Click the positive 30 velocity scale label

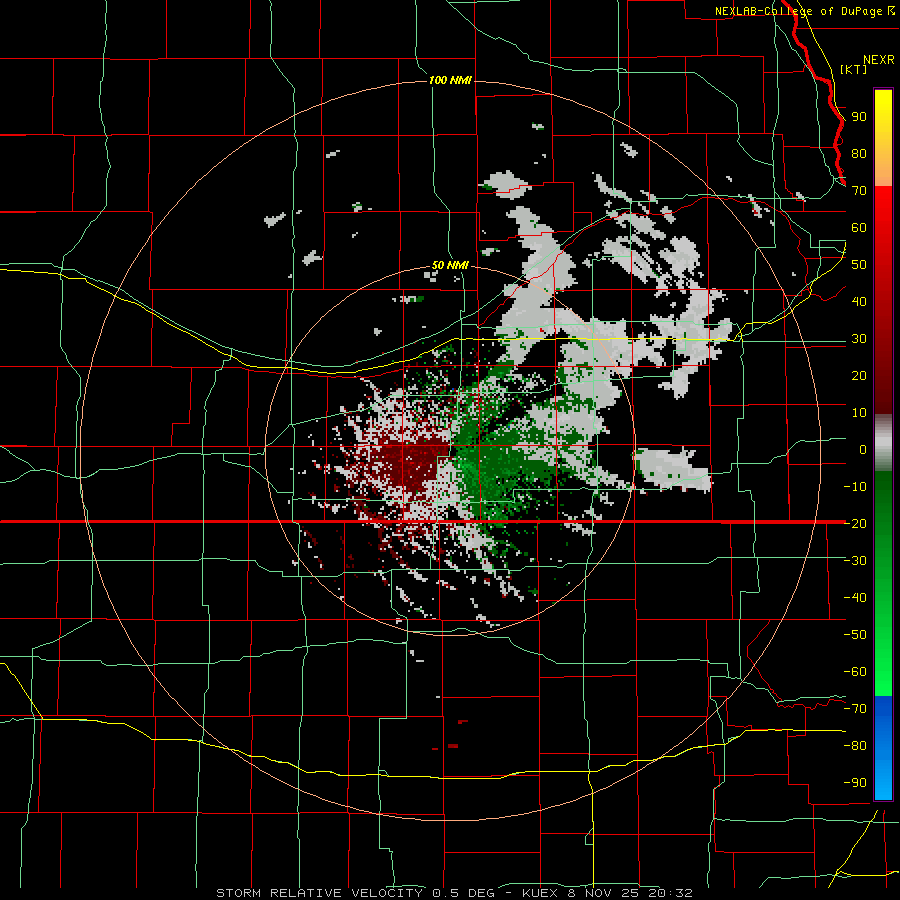pyautogui.click(x=859, y=339)
